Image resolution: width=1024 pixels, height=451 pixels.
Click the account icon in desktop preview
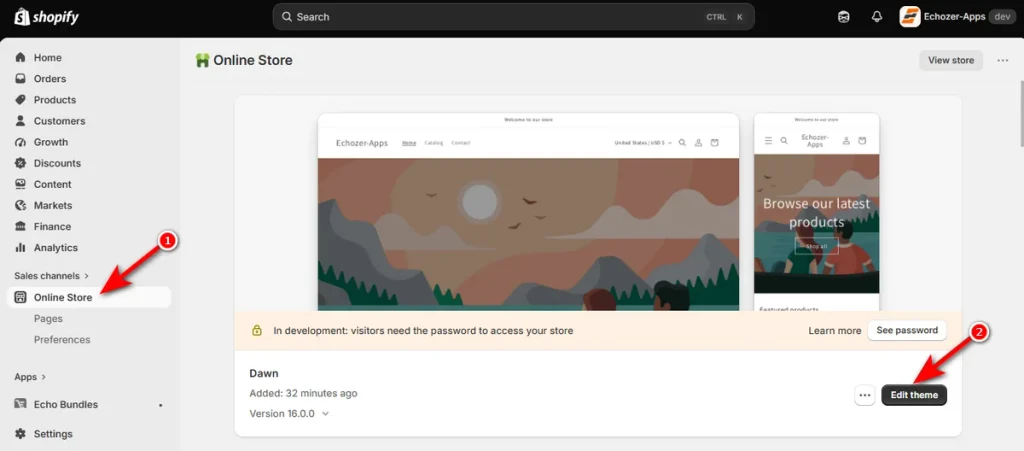[x=698, y=142]
